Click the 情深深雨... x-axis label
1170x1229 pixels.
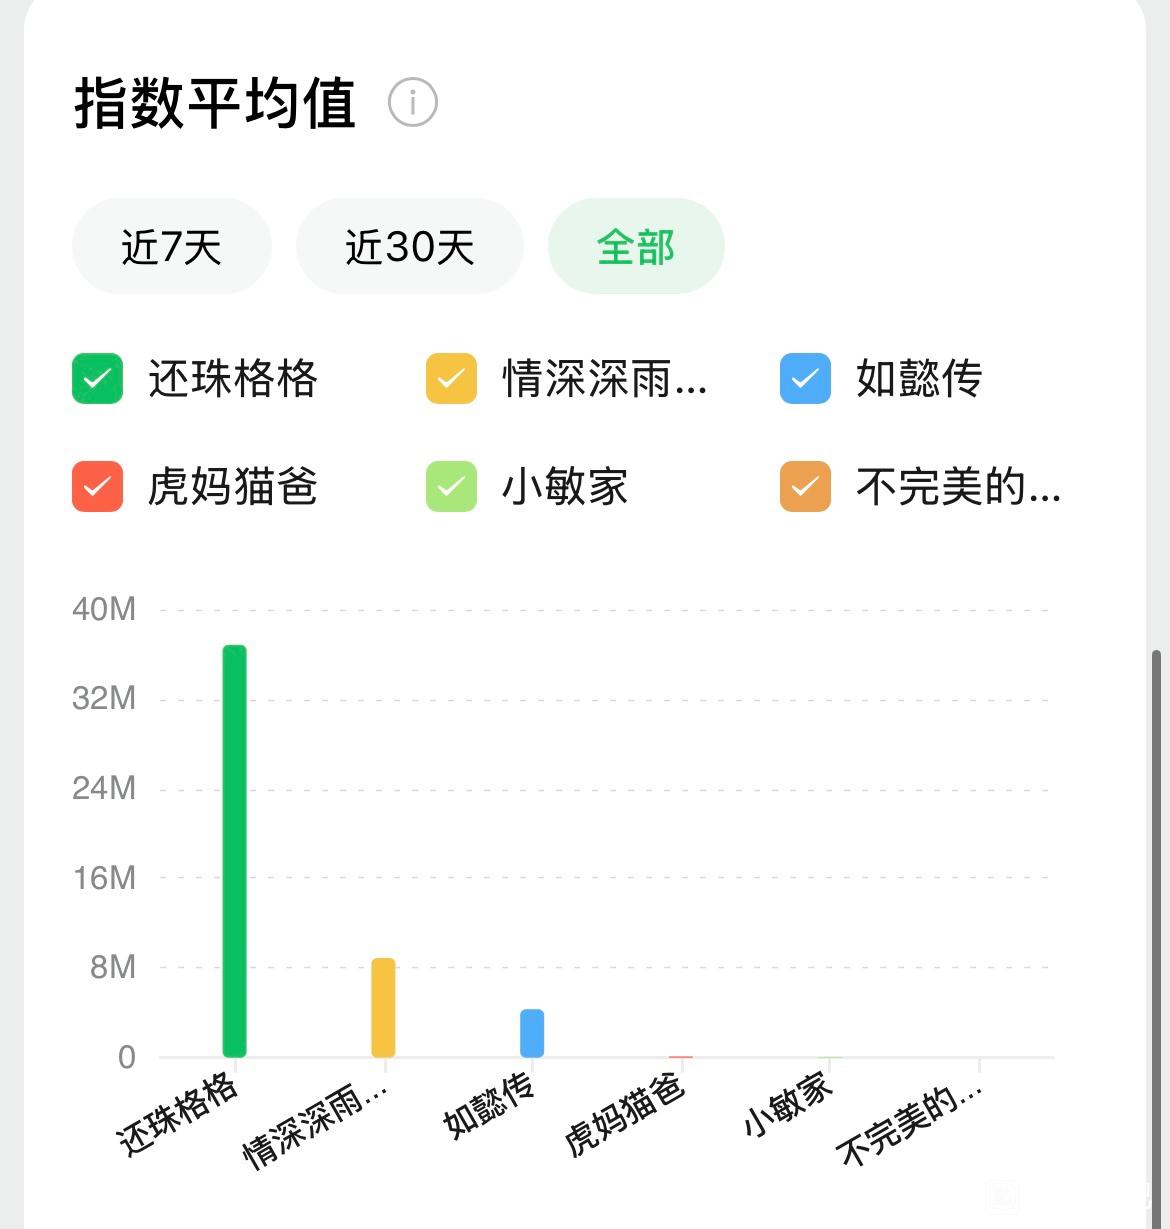[314, 1124]
